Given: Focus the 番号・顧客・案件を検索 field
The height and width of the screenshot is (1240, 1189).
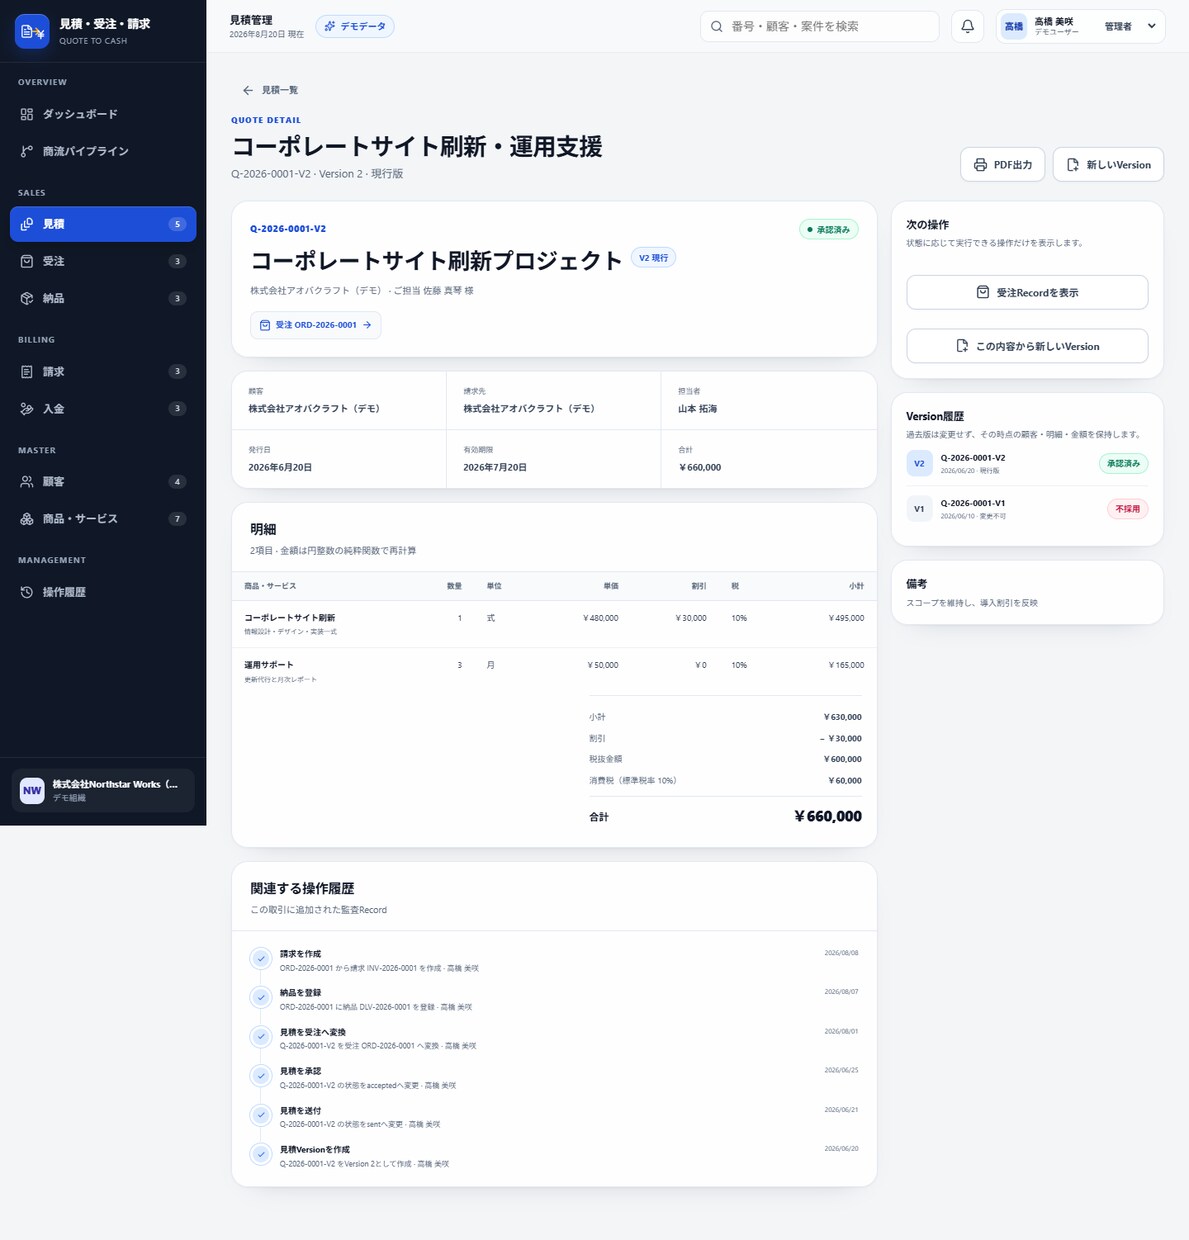Looking at the screenshot, I should pyautogui.click(x=820, y=26).
